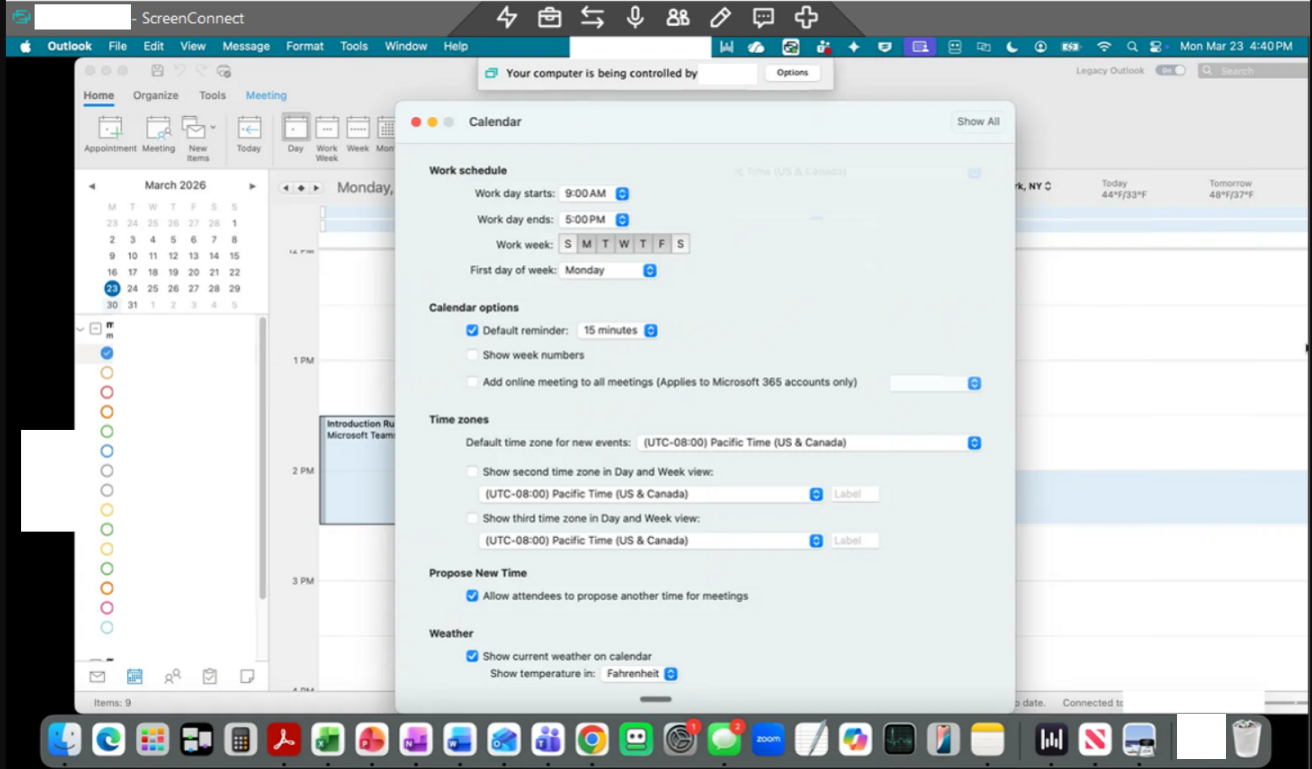
Task: Toggle Wednesday in the Work week selector
Action: click(x=624, y=244)
